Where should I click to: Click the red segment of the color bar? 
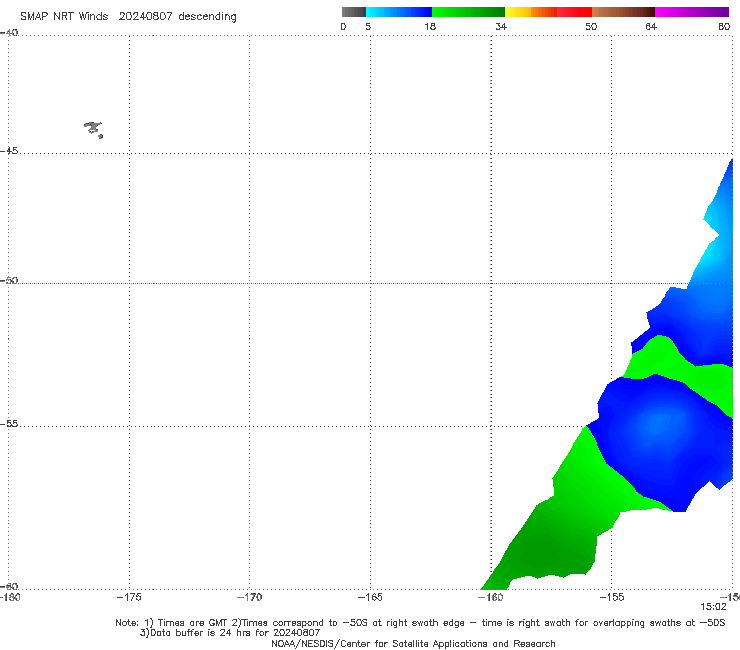[574, 12]
